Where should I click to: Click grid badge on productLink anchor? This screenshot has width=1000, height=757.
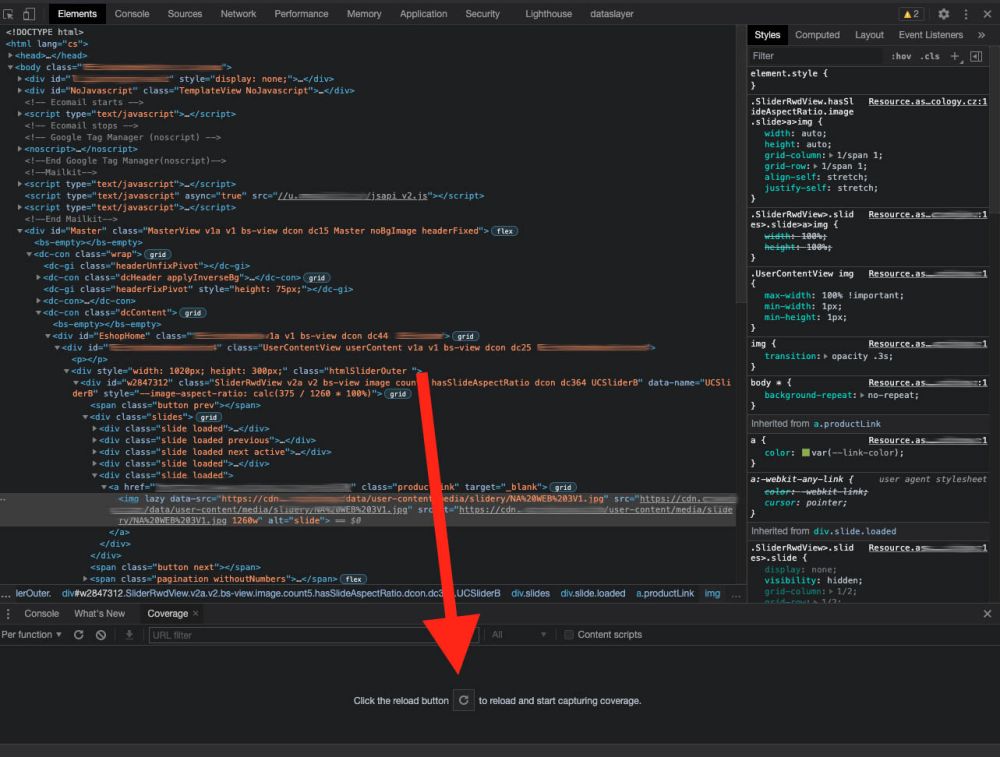click(562, 487)
